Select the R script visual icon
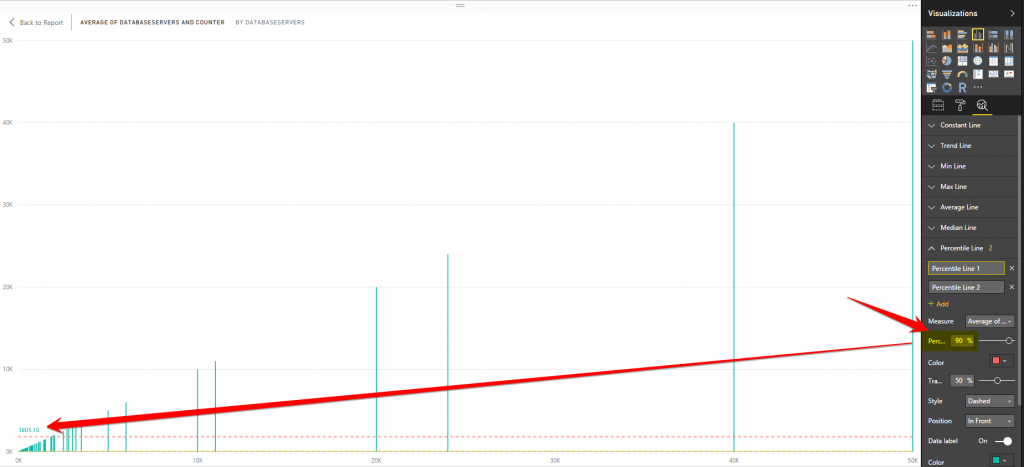The image size is (1024, 467). (x=962, y=88)
